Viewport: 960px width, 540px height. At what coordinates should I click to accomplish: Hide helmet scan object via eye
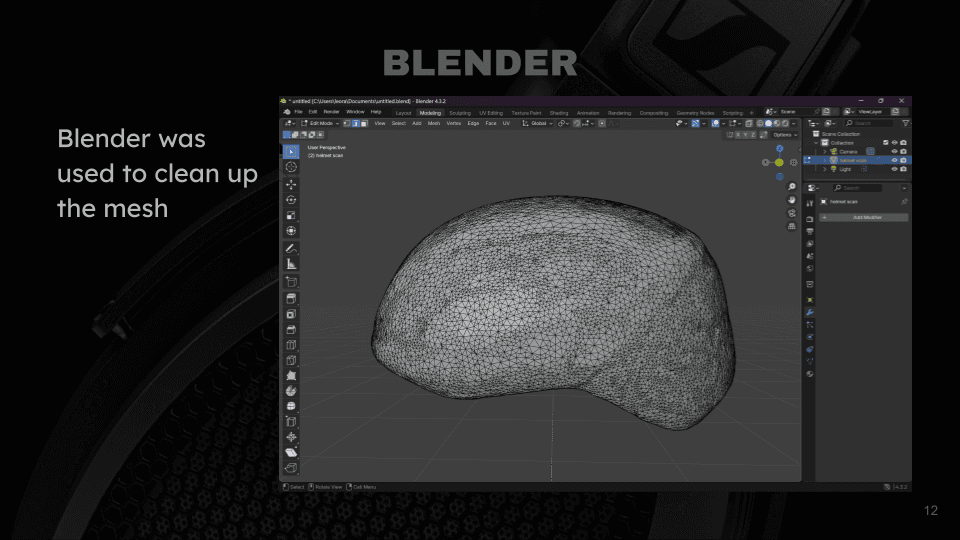coord(894,160)
